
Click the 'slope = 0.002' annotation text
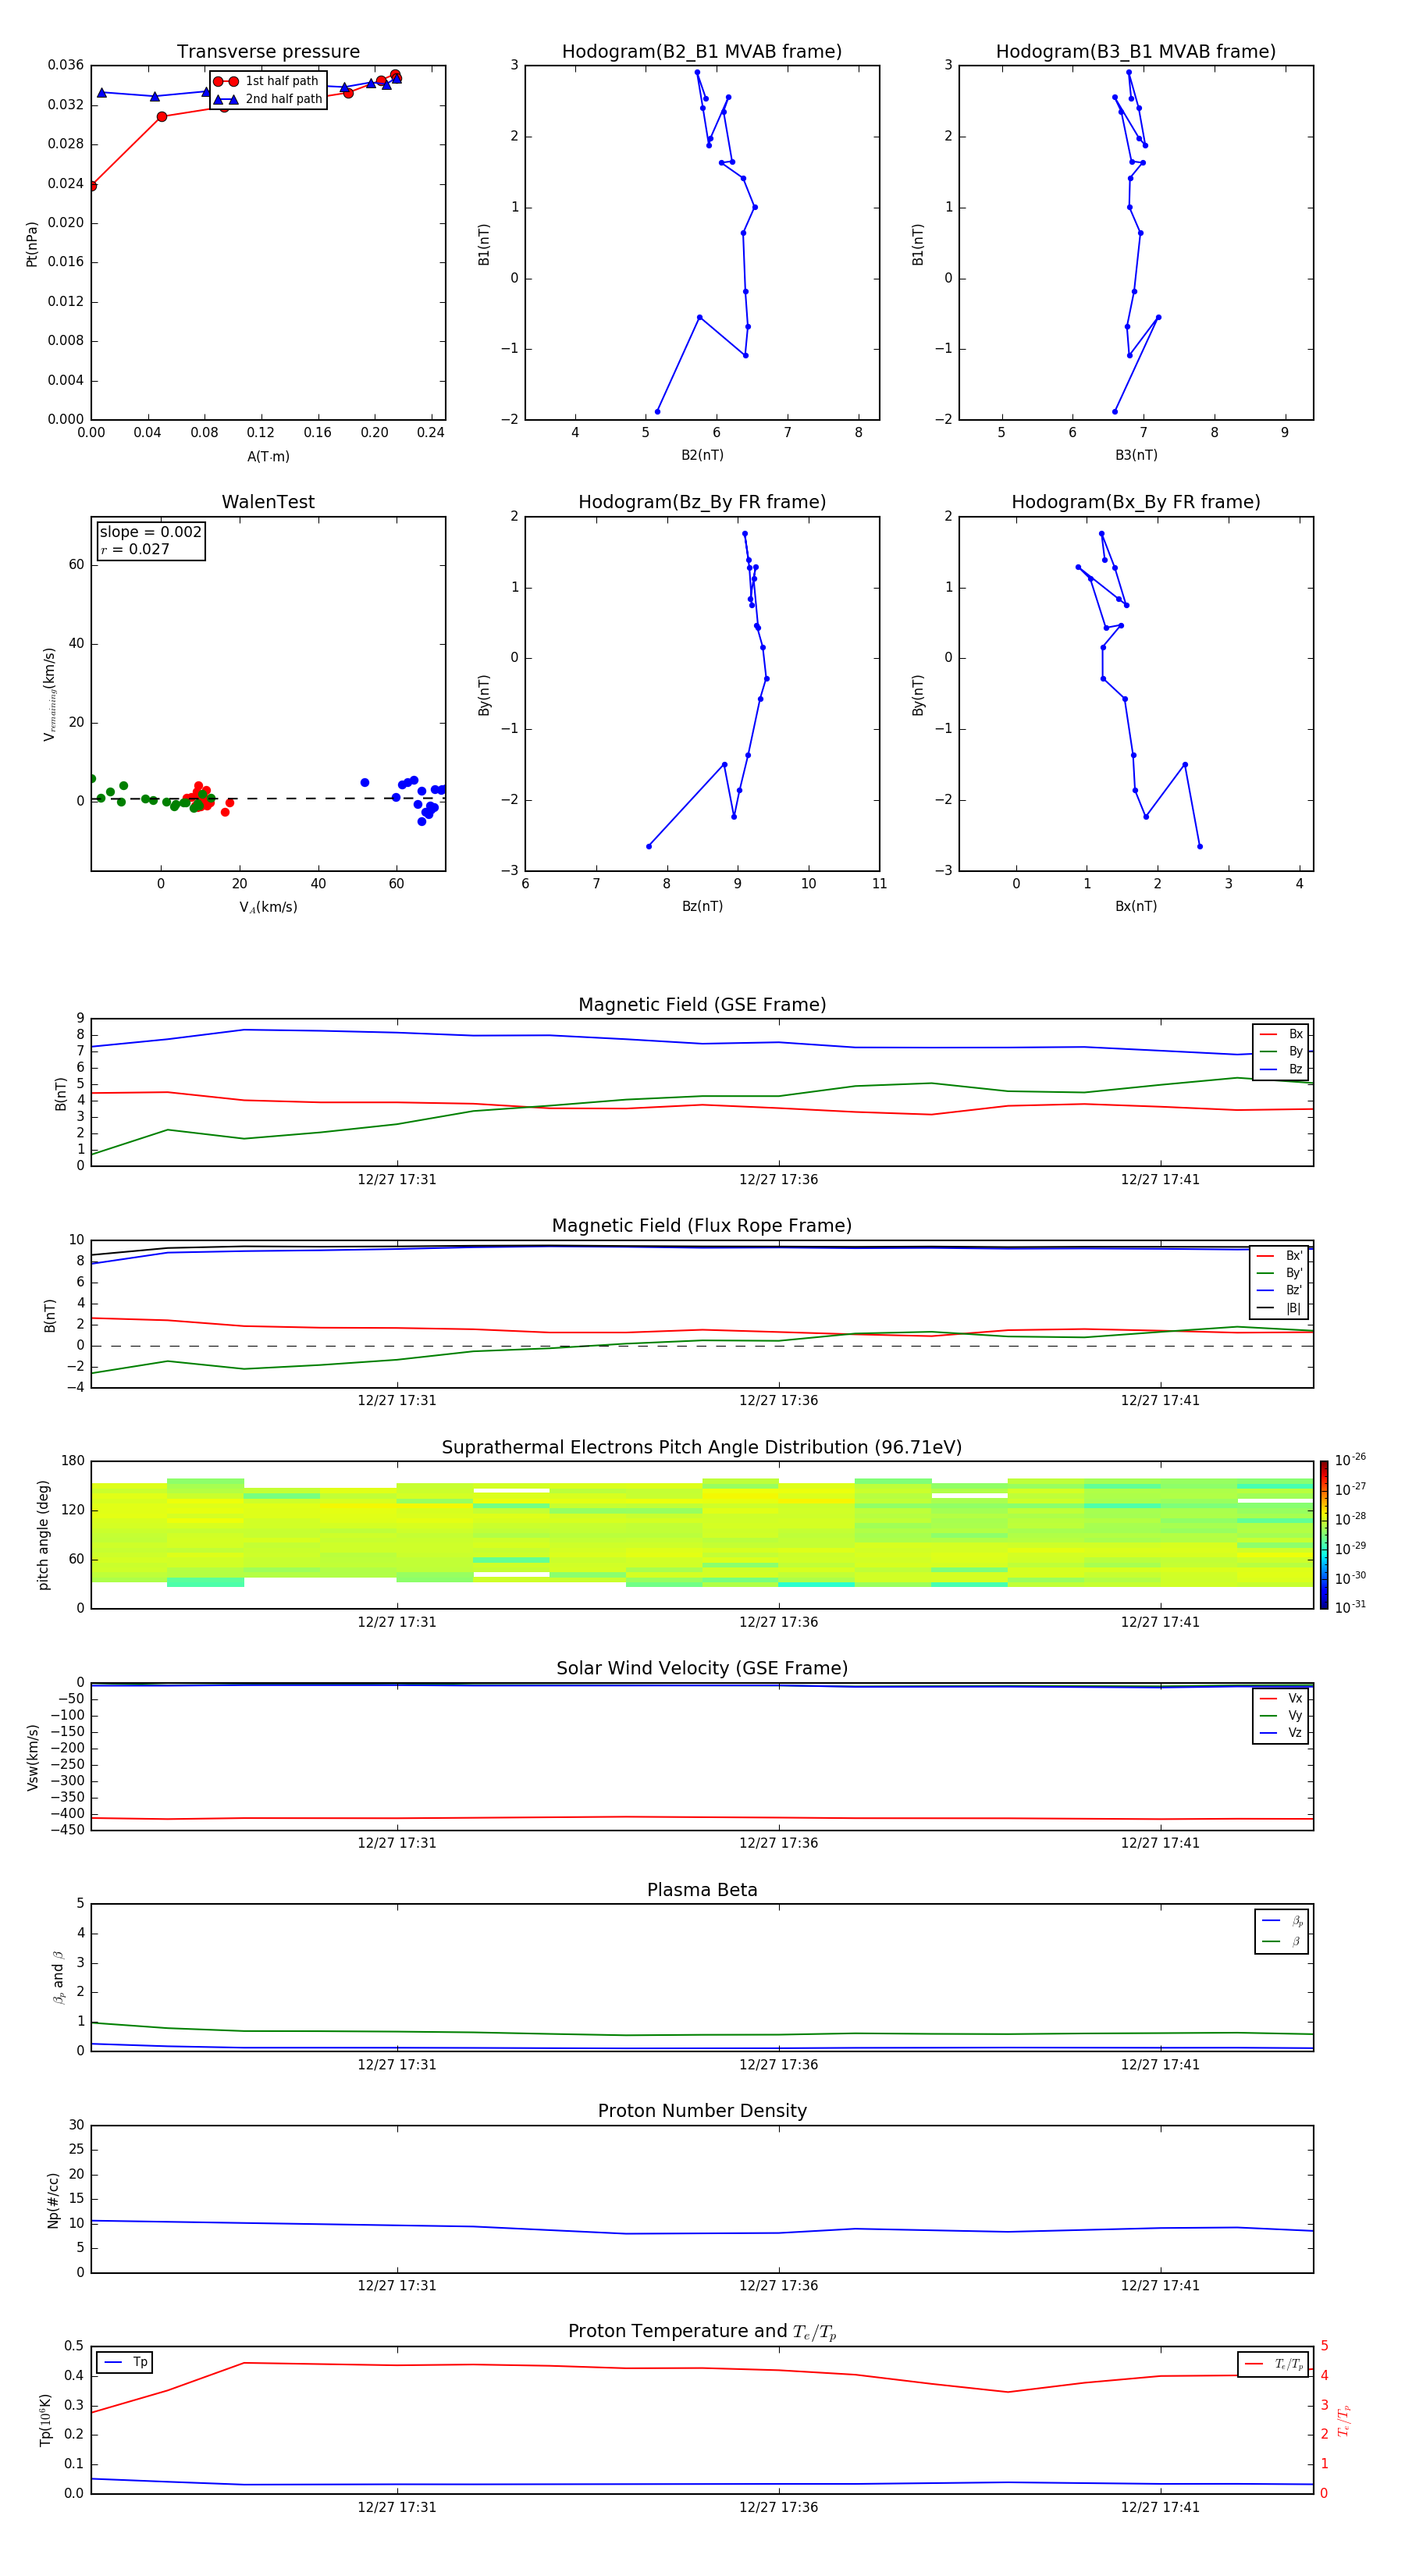pos(151,532)
